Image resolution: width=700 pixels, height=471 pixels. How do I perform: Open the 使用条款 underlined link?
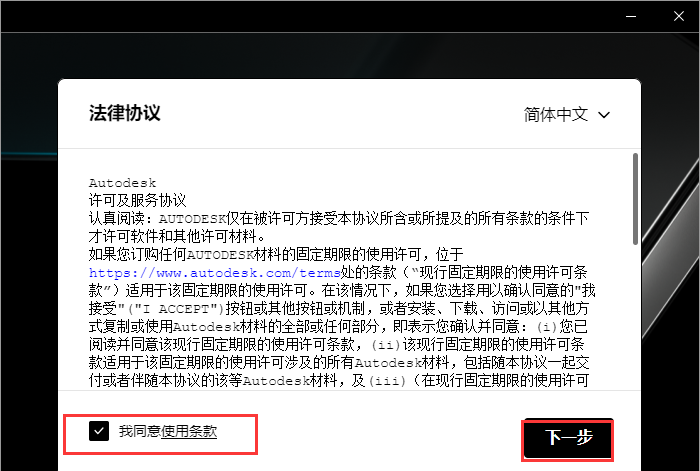(189, 431)
